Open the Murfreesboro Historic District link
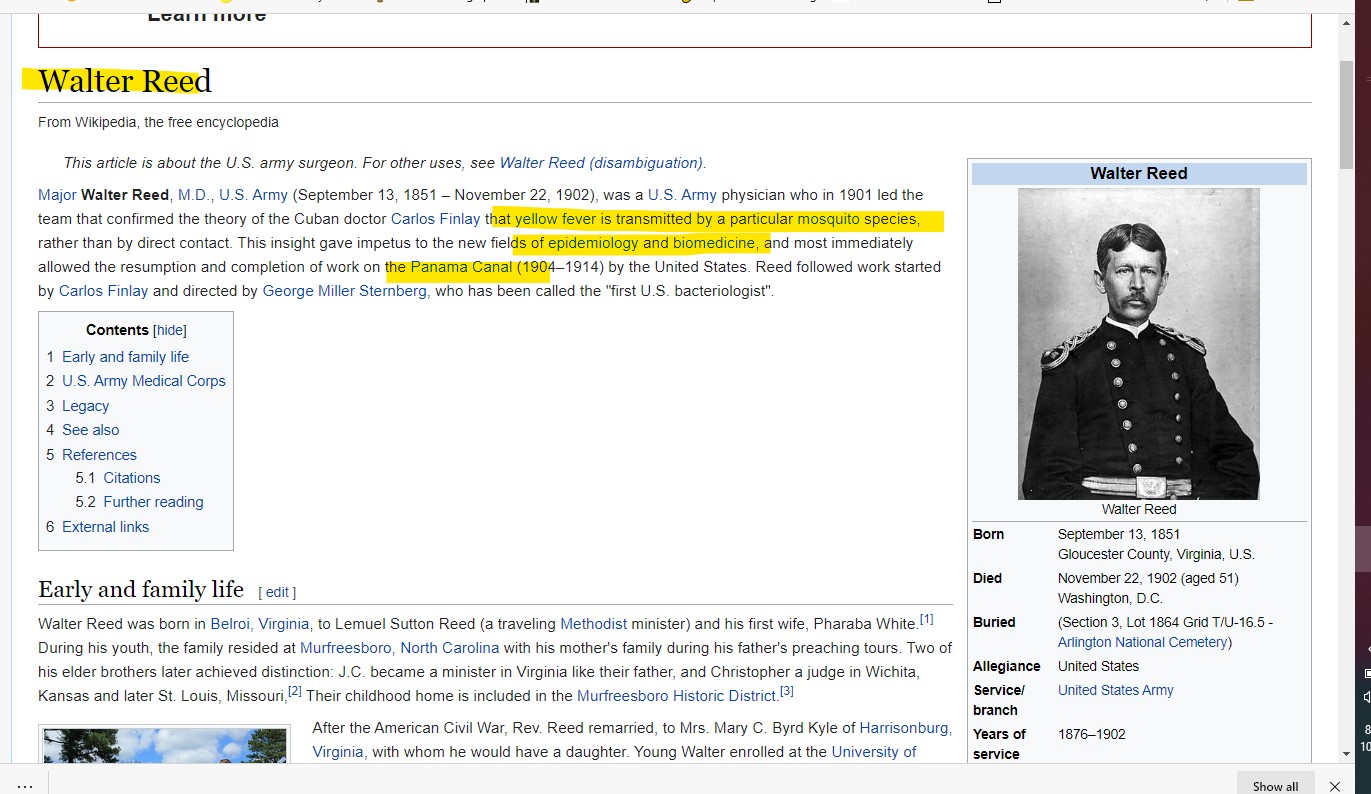The height and width of the screenshot is (794, 1371). tap(677, 696)
